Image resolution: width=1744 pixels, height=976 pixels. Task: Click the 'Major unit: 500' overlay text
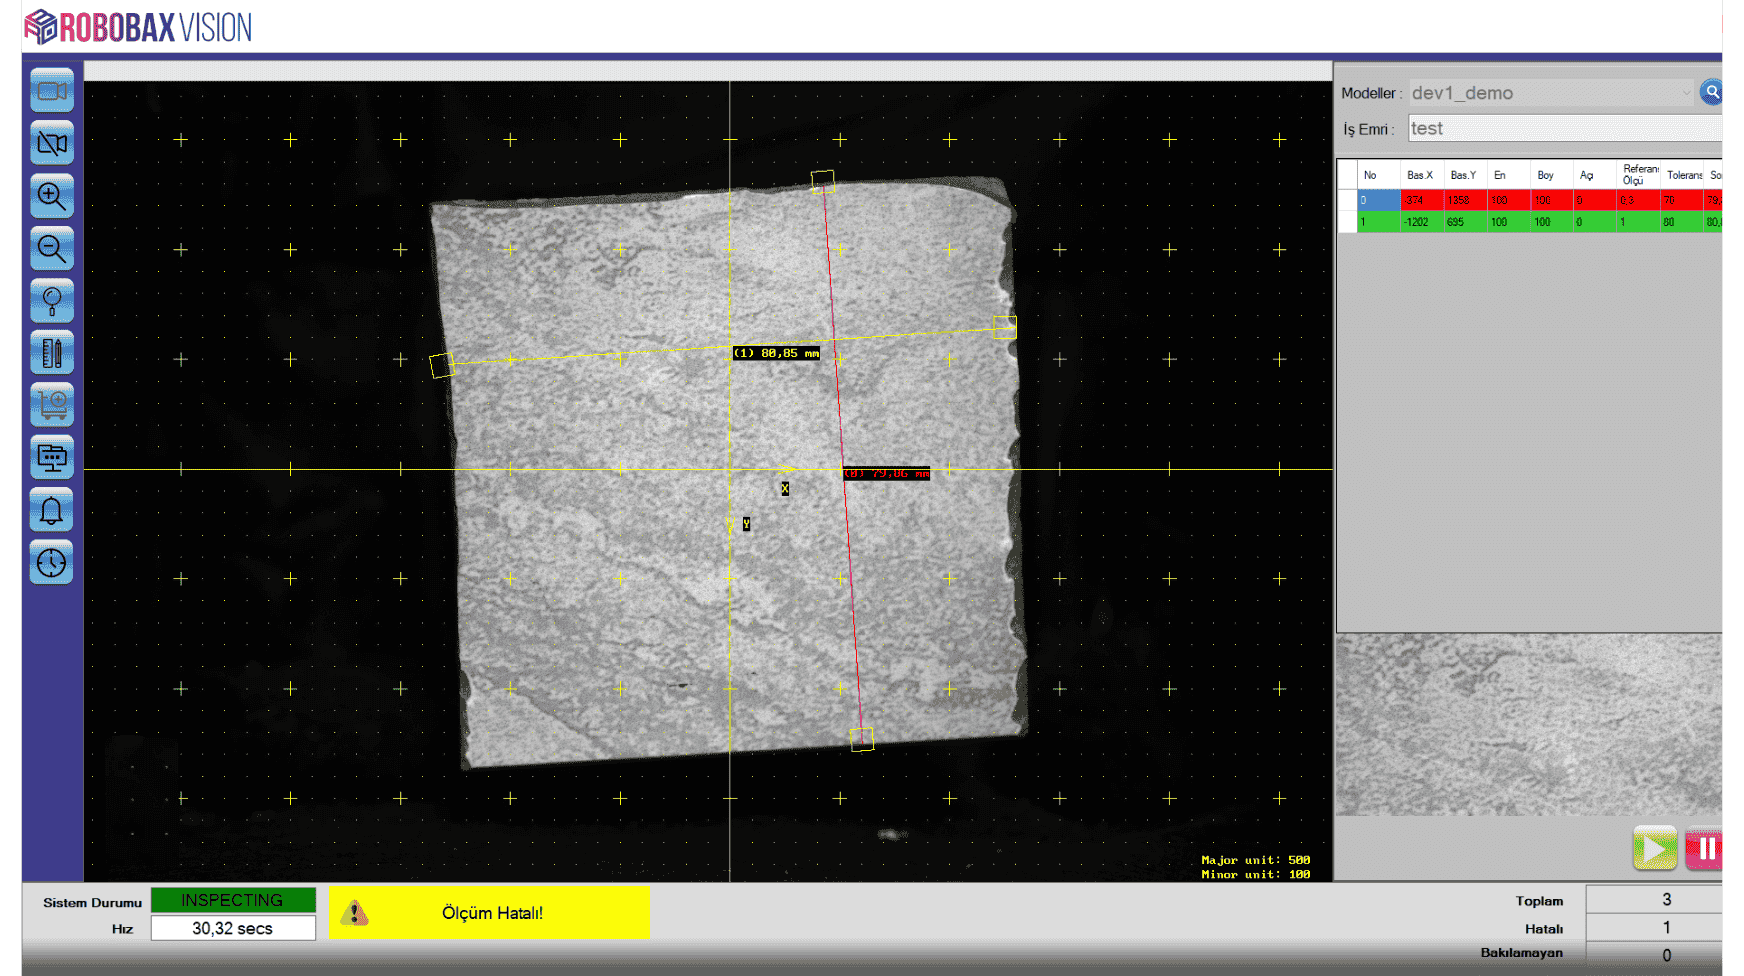(x=1255, y=860)
